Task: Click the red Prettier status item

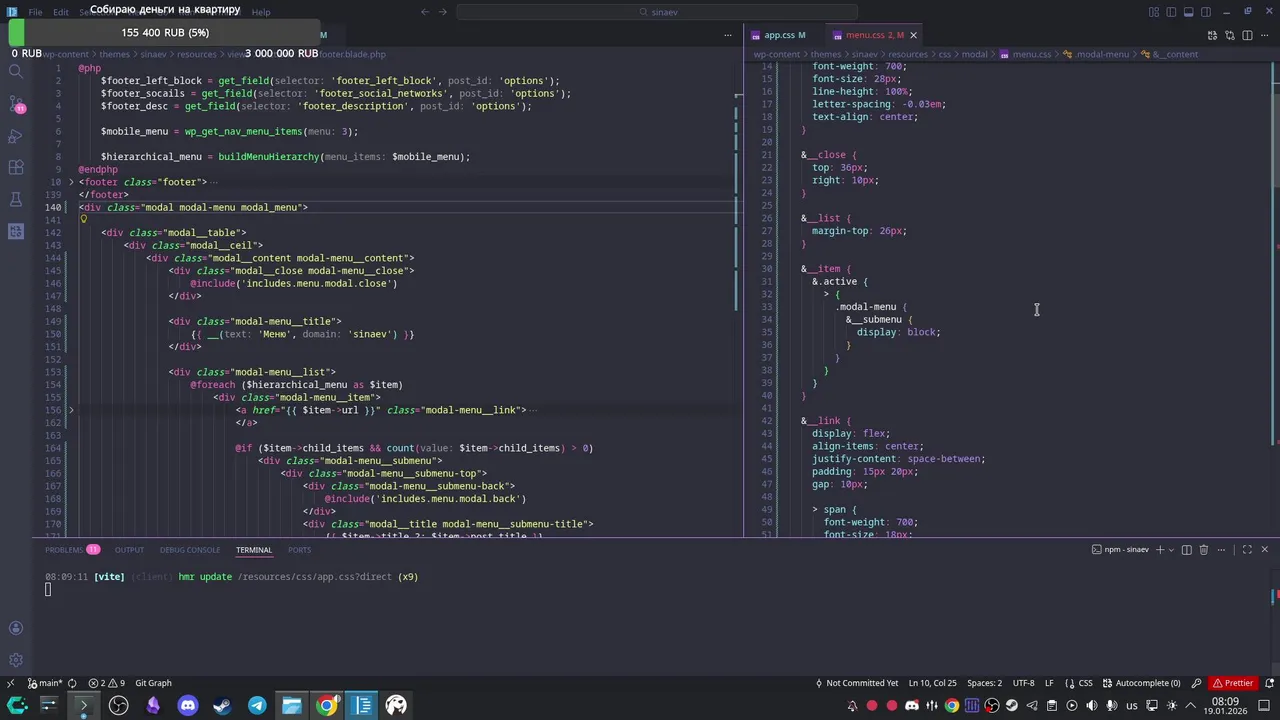Action: 1233,683
